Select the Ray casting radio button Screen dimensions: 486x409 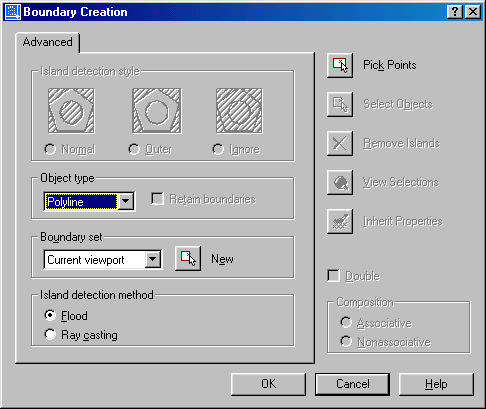50,334
